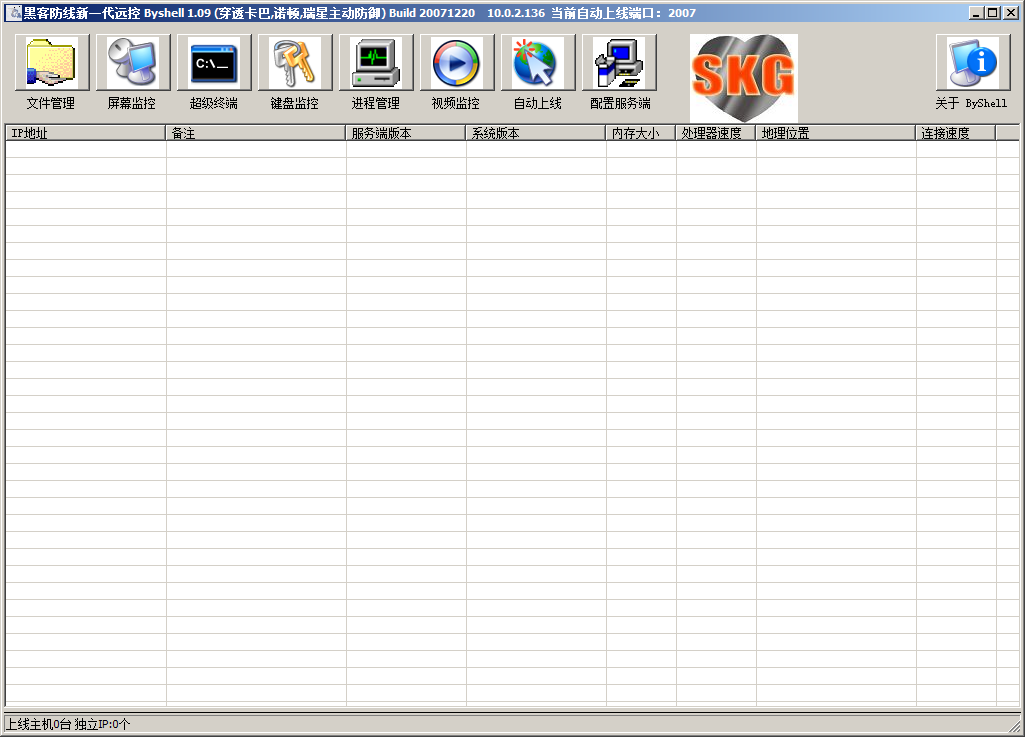The width and height of the screenshot is (1025, 737).
Task: Maximize the Byshell window
Action: [992, 13]
